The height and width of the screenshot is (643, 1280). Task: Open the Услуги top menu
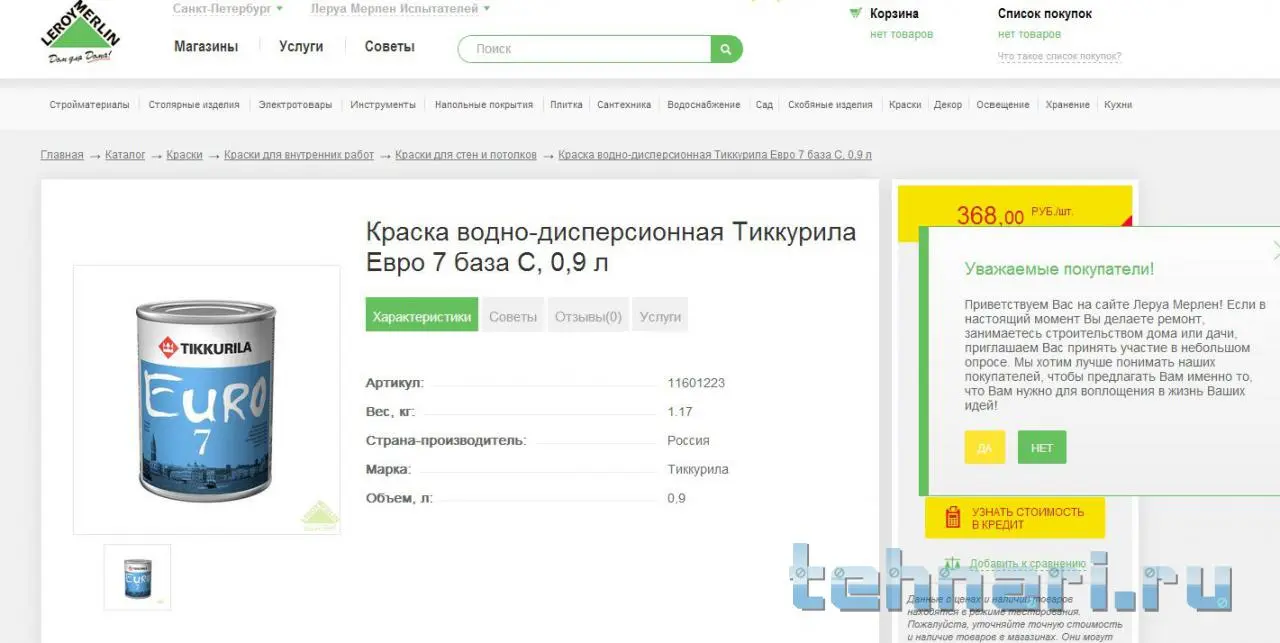point(301,47)
